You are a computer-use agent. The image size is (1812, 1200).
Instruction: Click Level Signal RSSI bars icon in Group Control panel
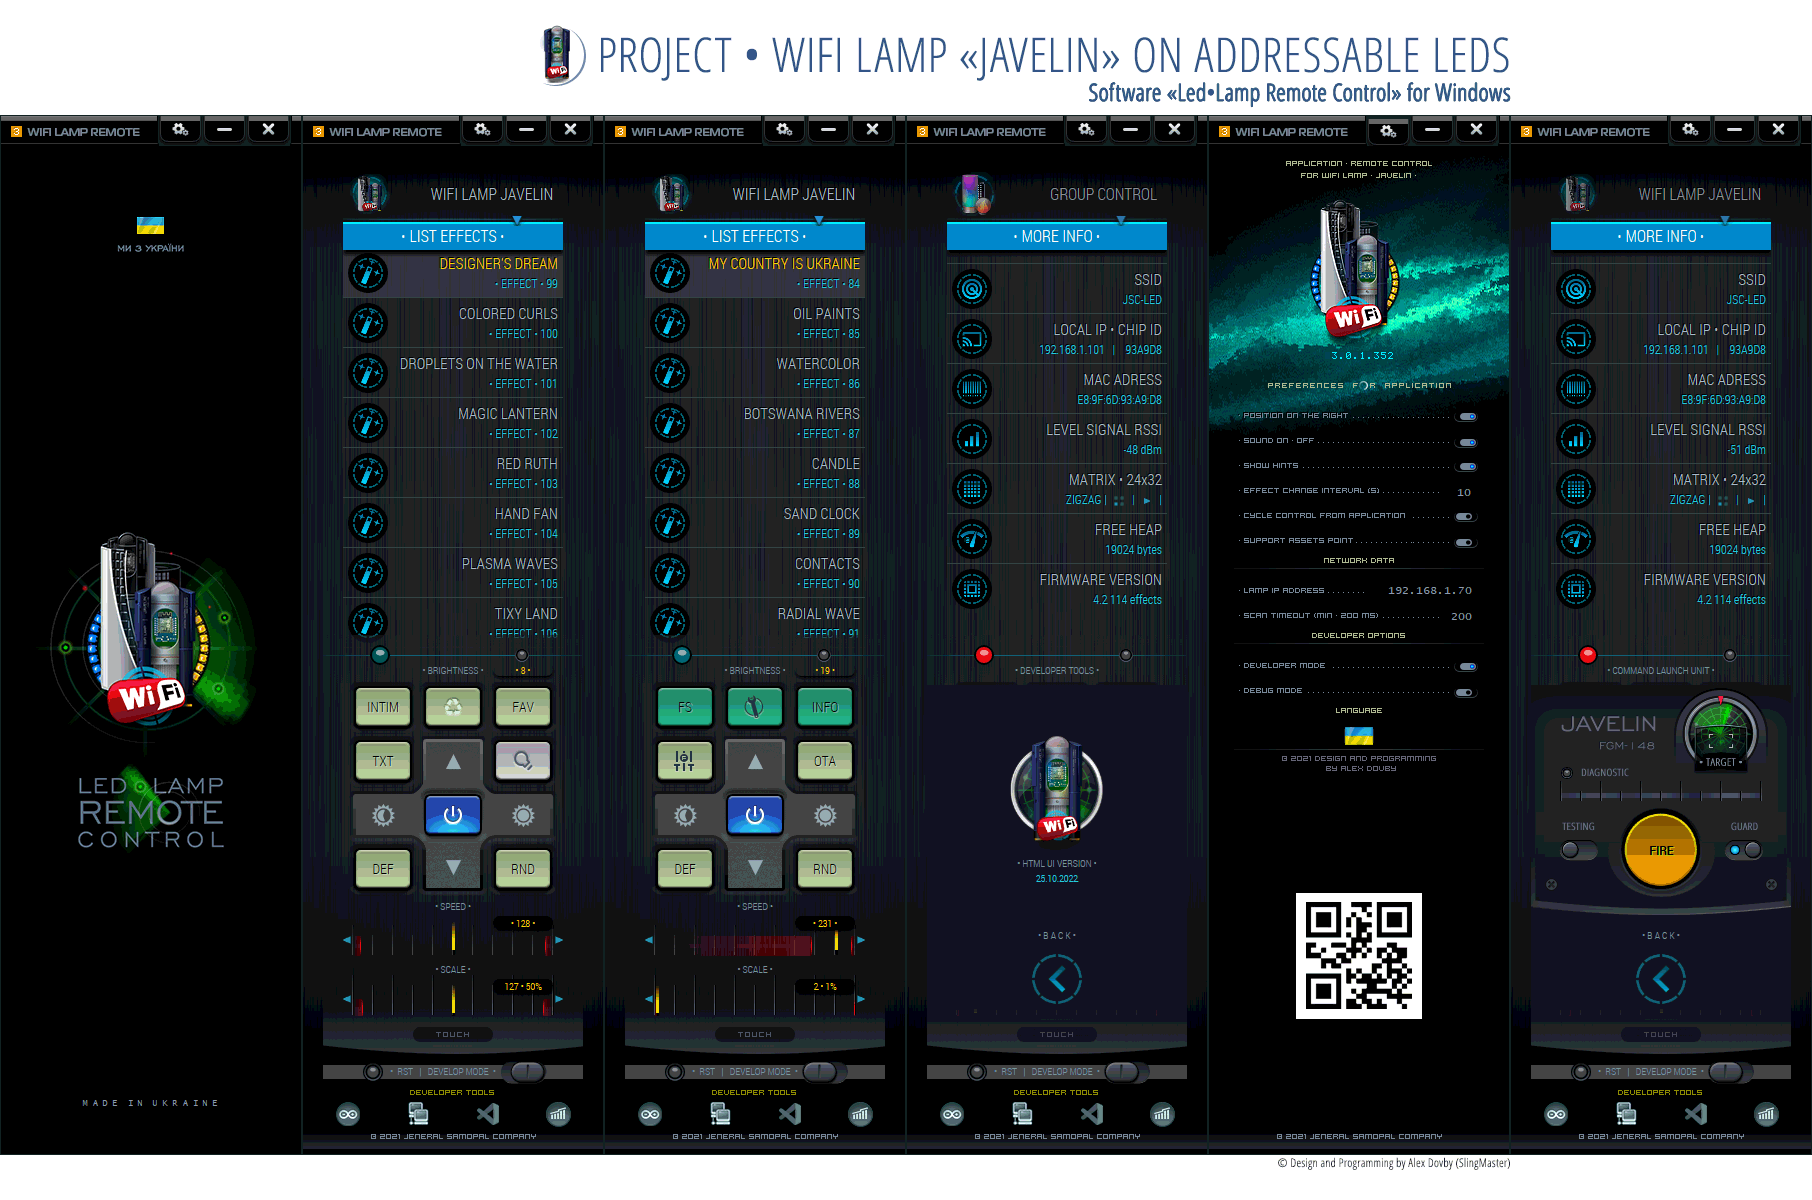[x=972, y=439]
